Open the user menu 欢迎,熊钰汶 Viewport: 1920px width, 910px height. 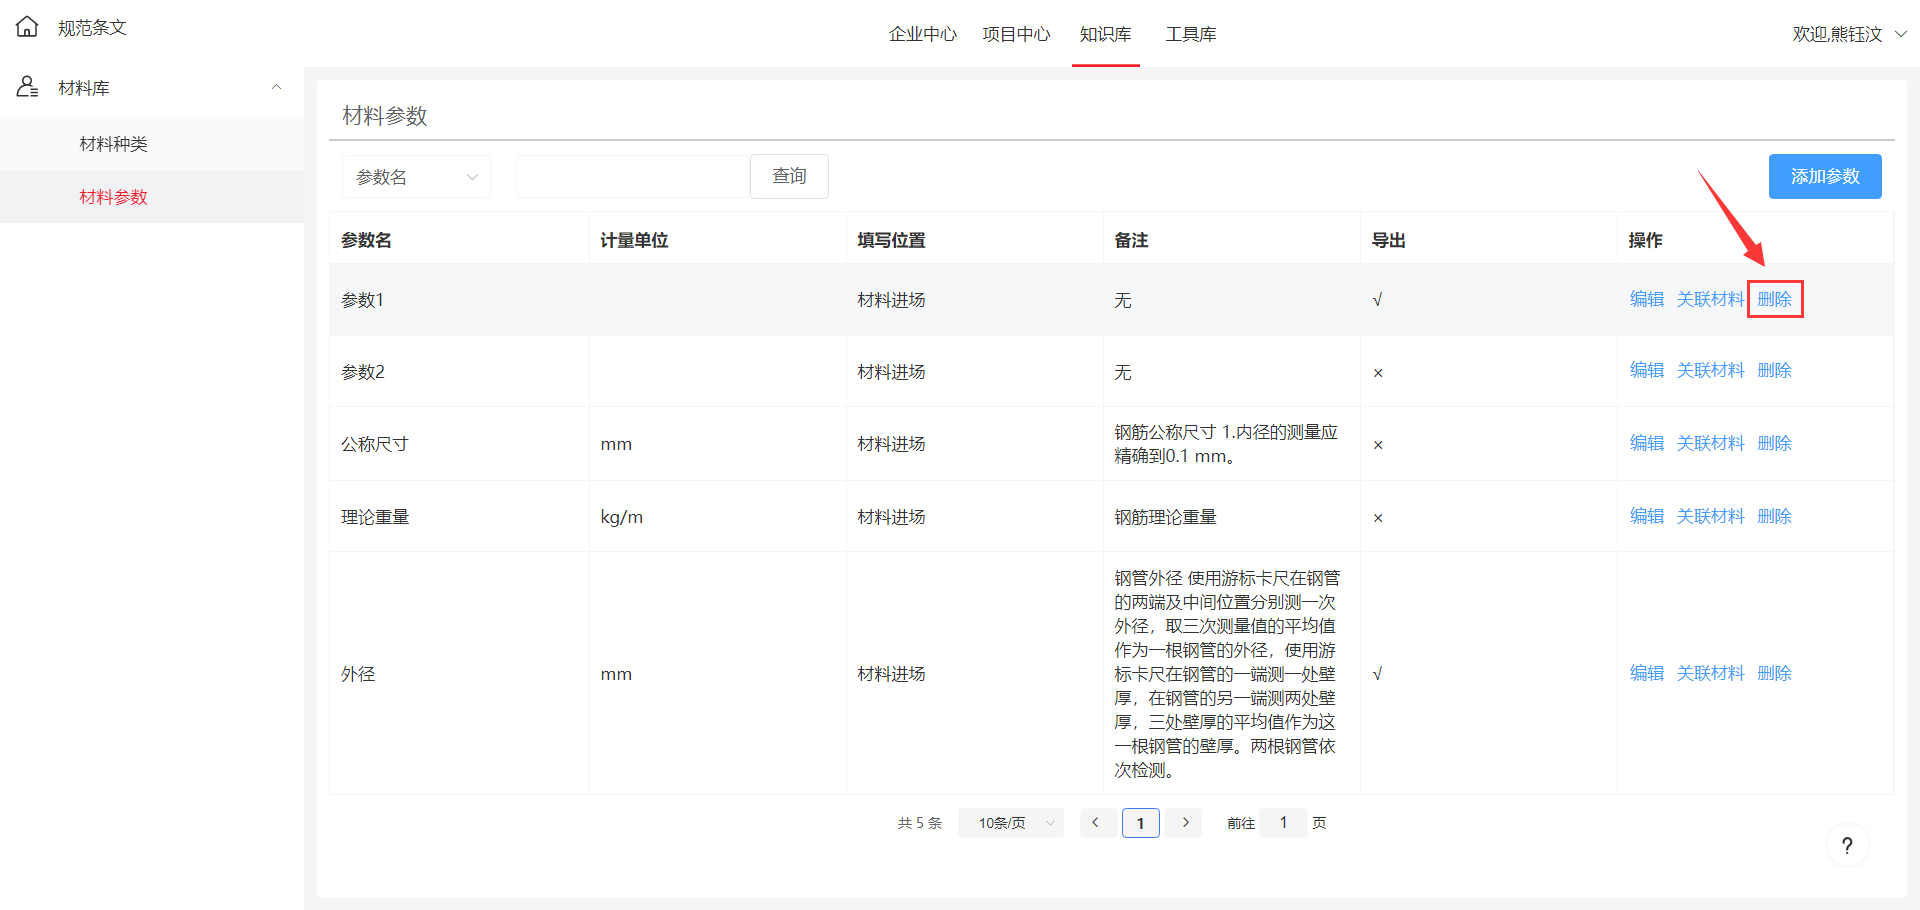coord(1849,34)
